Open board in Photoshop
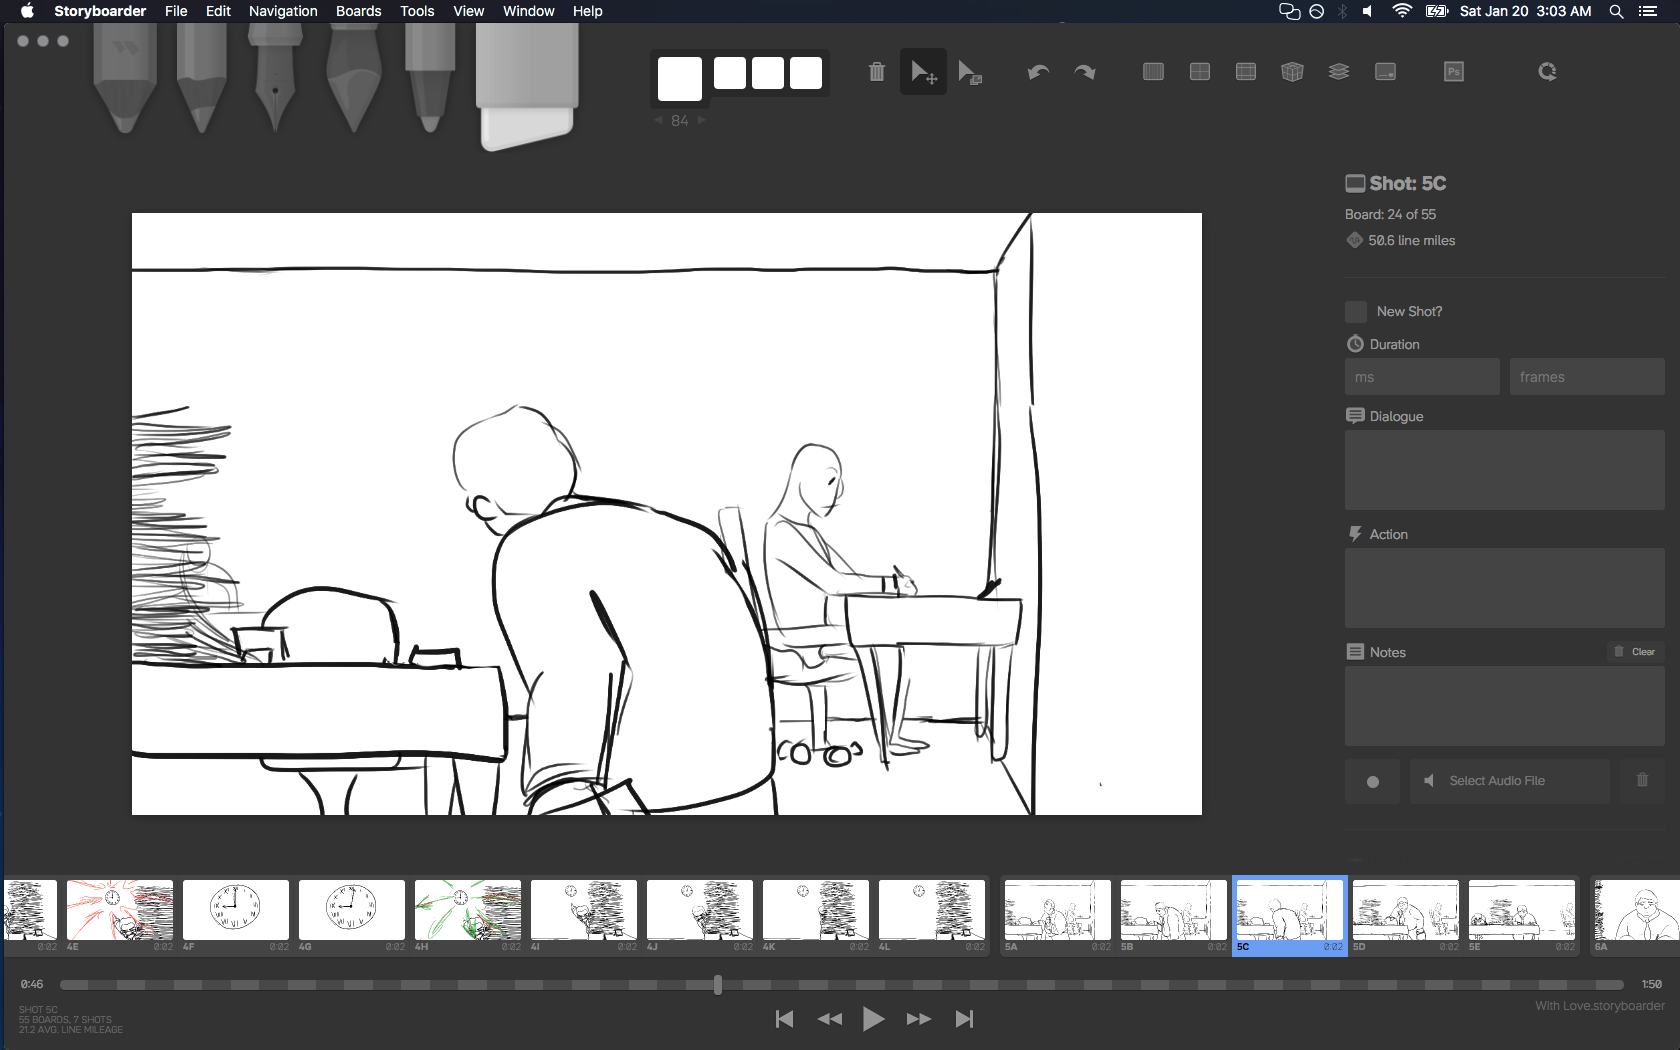1680x1050 pixels. tap(1454, 72)
